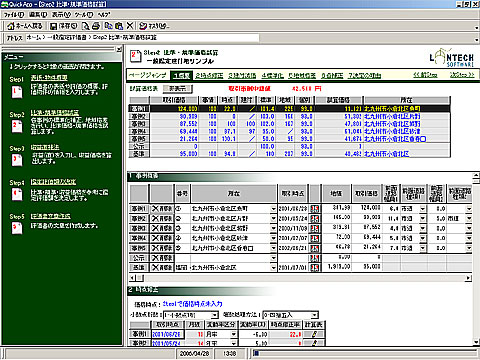Open the ツール menu

84,15
